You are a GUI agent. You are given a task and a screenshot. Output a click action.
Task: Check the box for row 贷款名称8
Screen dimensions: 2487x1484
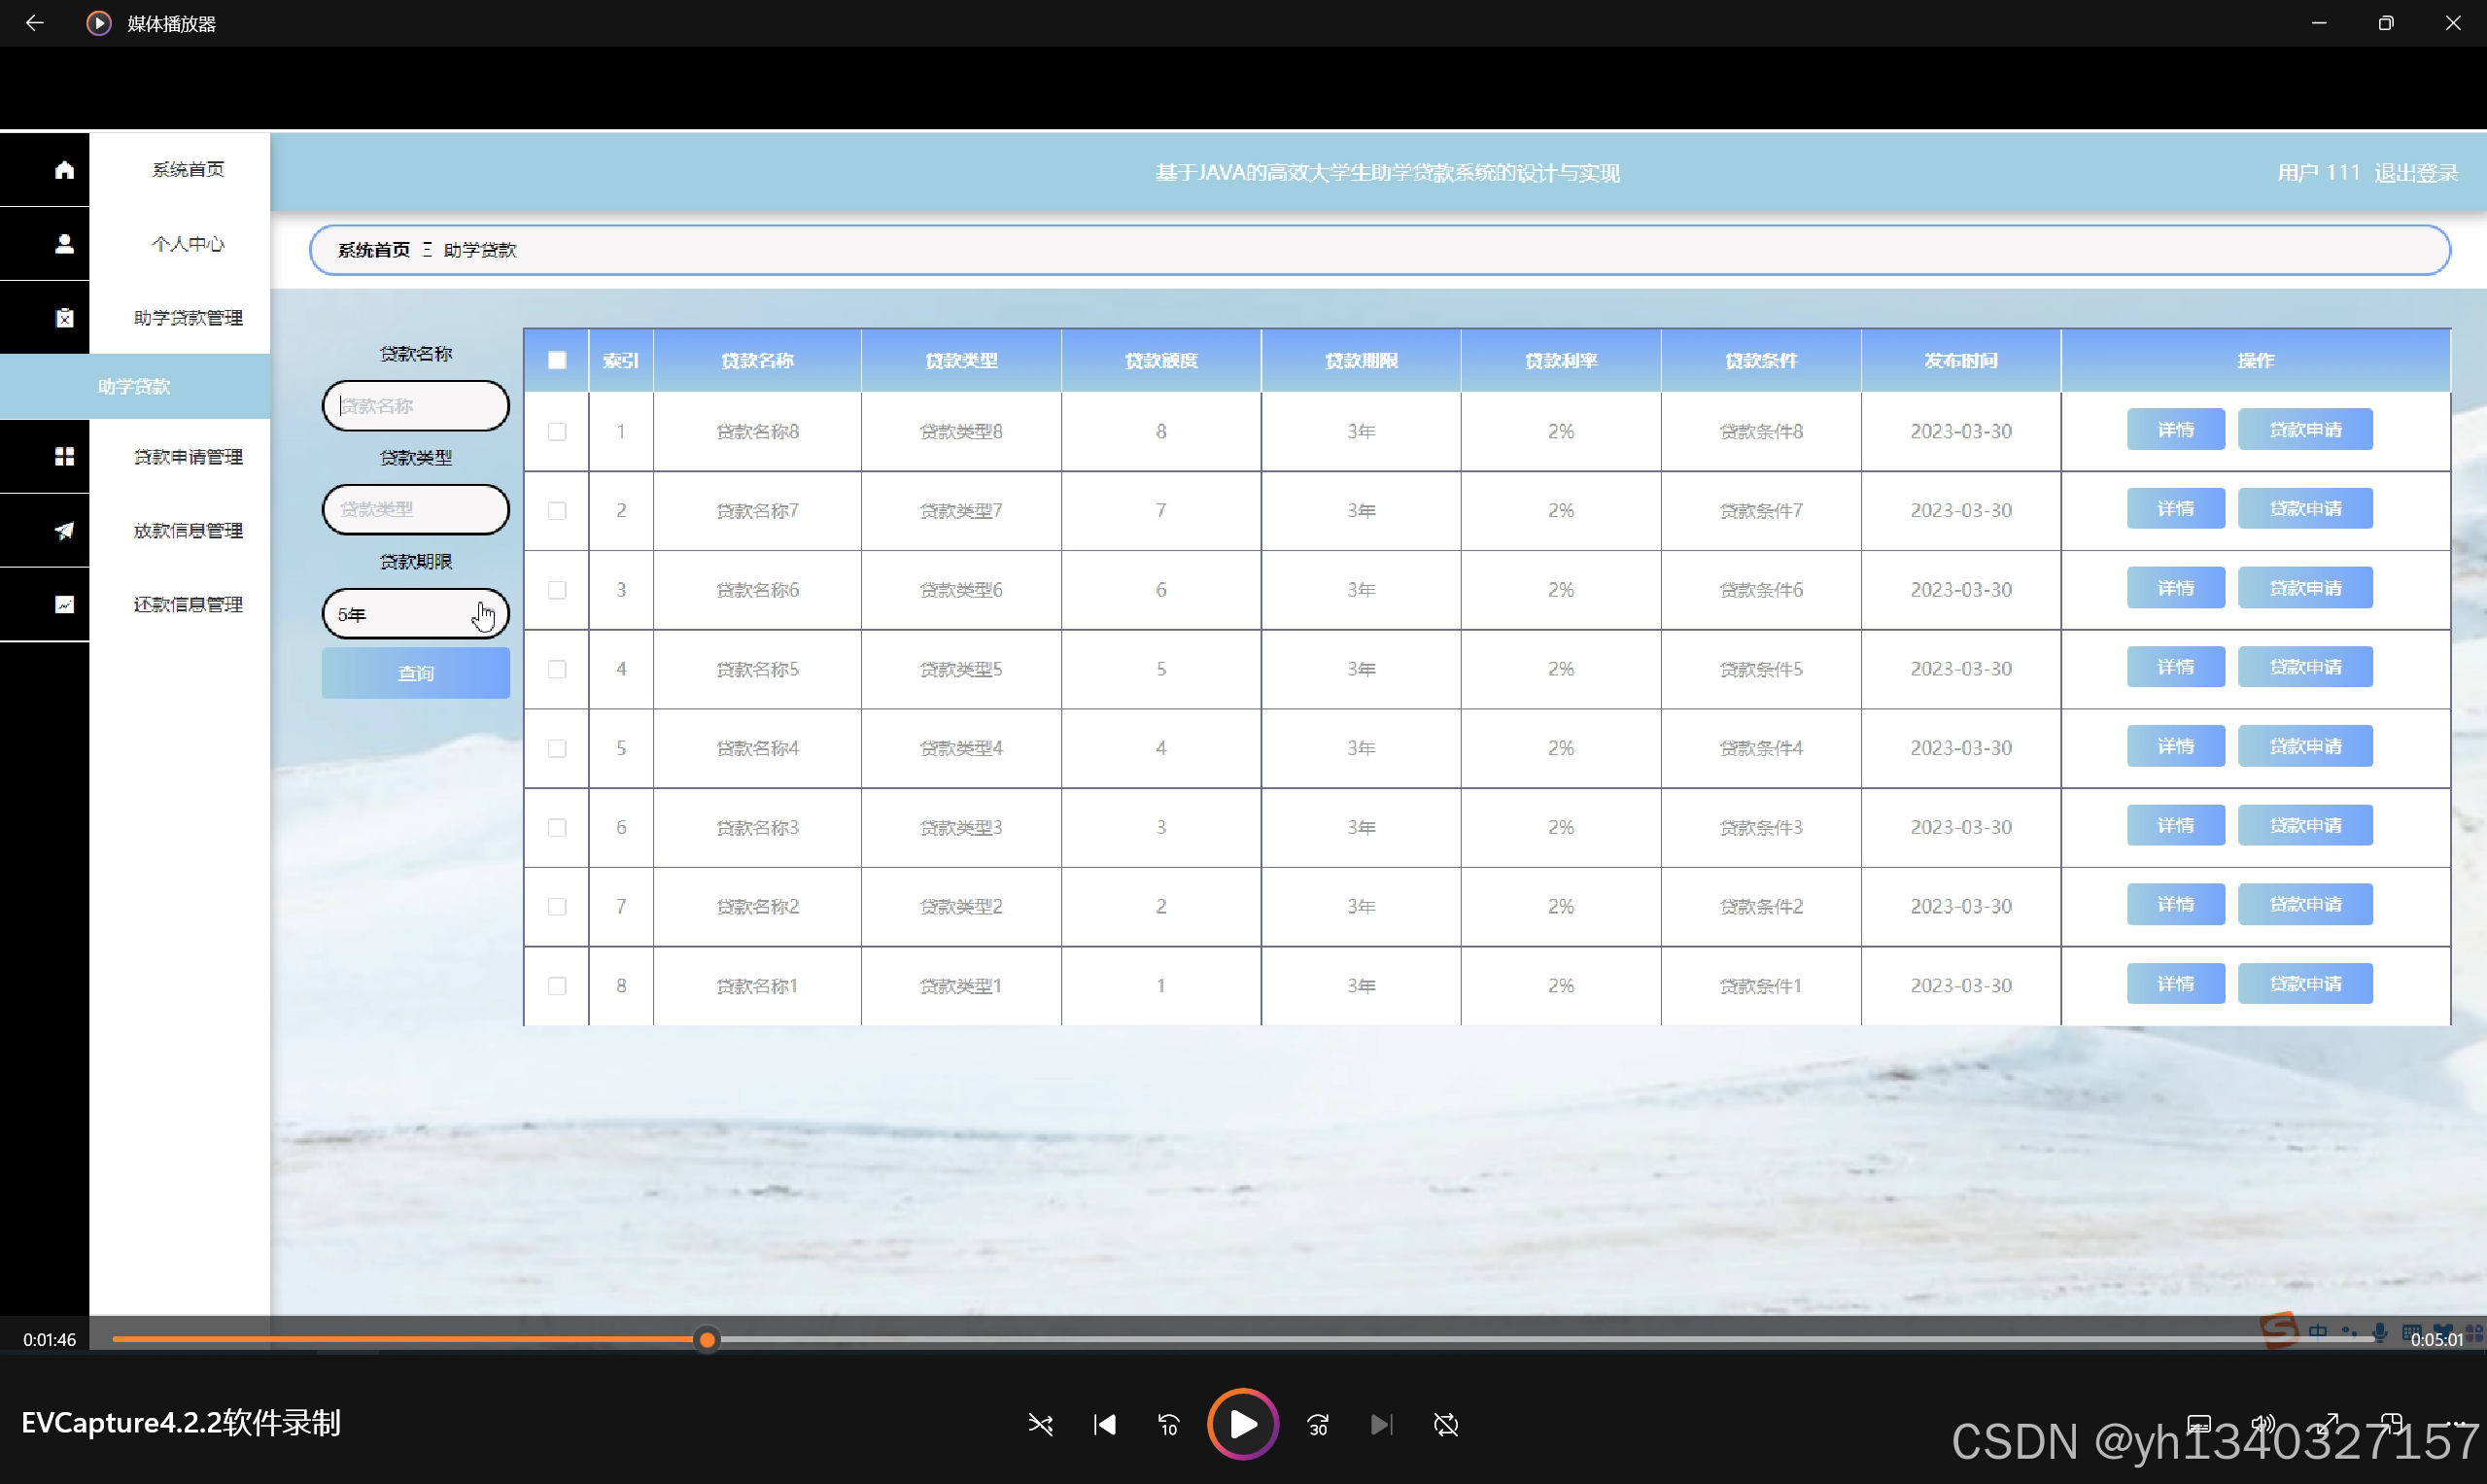[x=557, y=432]
